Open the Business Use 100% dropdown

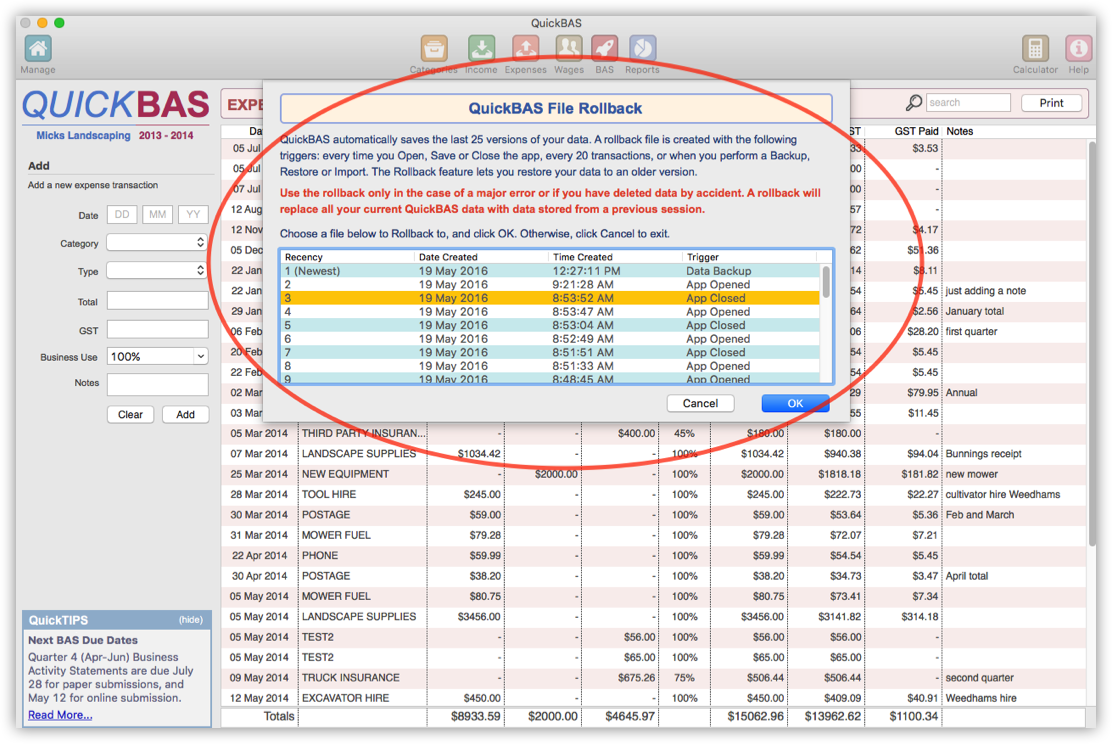tap(157, 357)
